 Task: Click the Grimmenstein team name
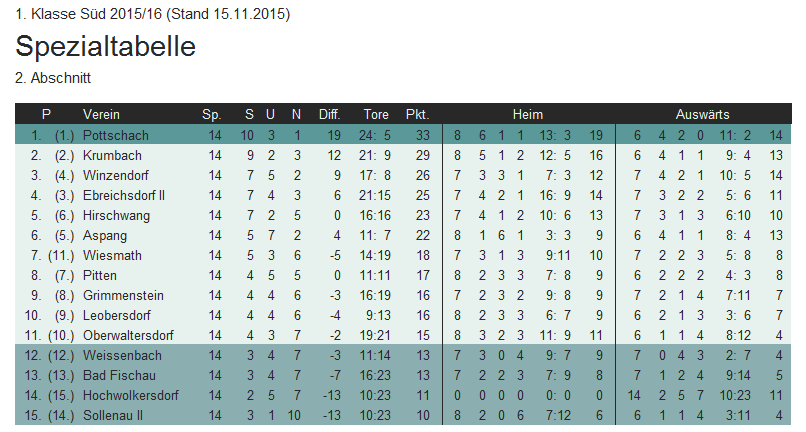pos(122,295)
